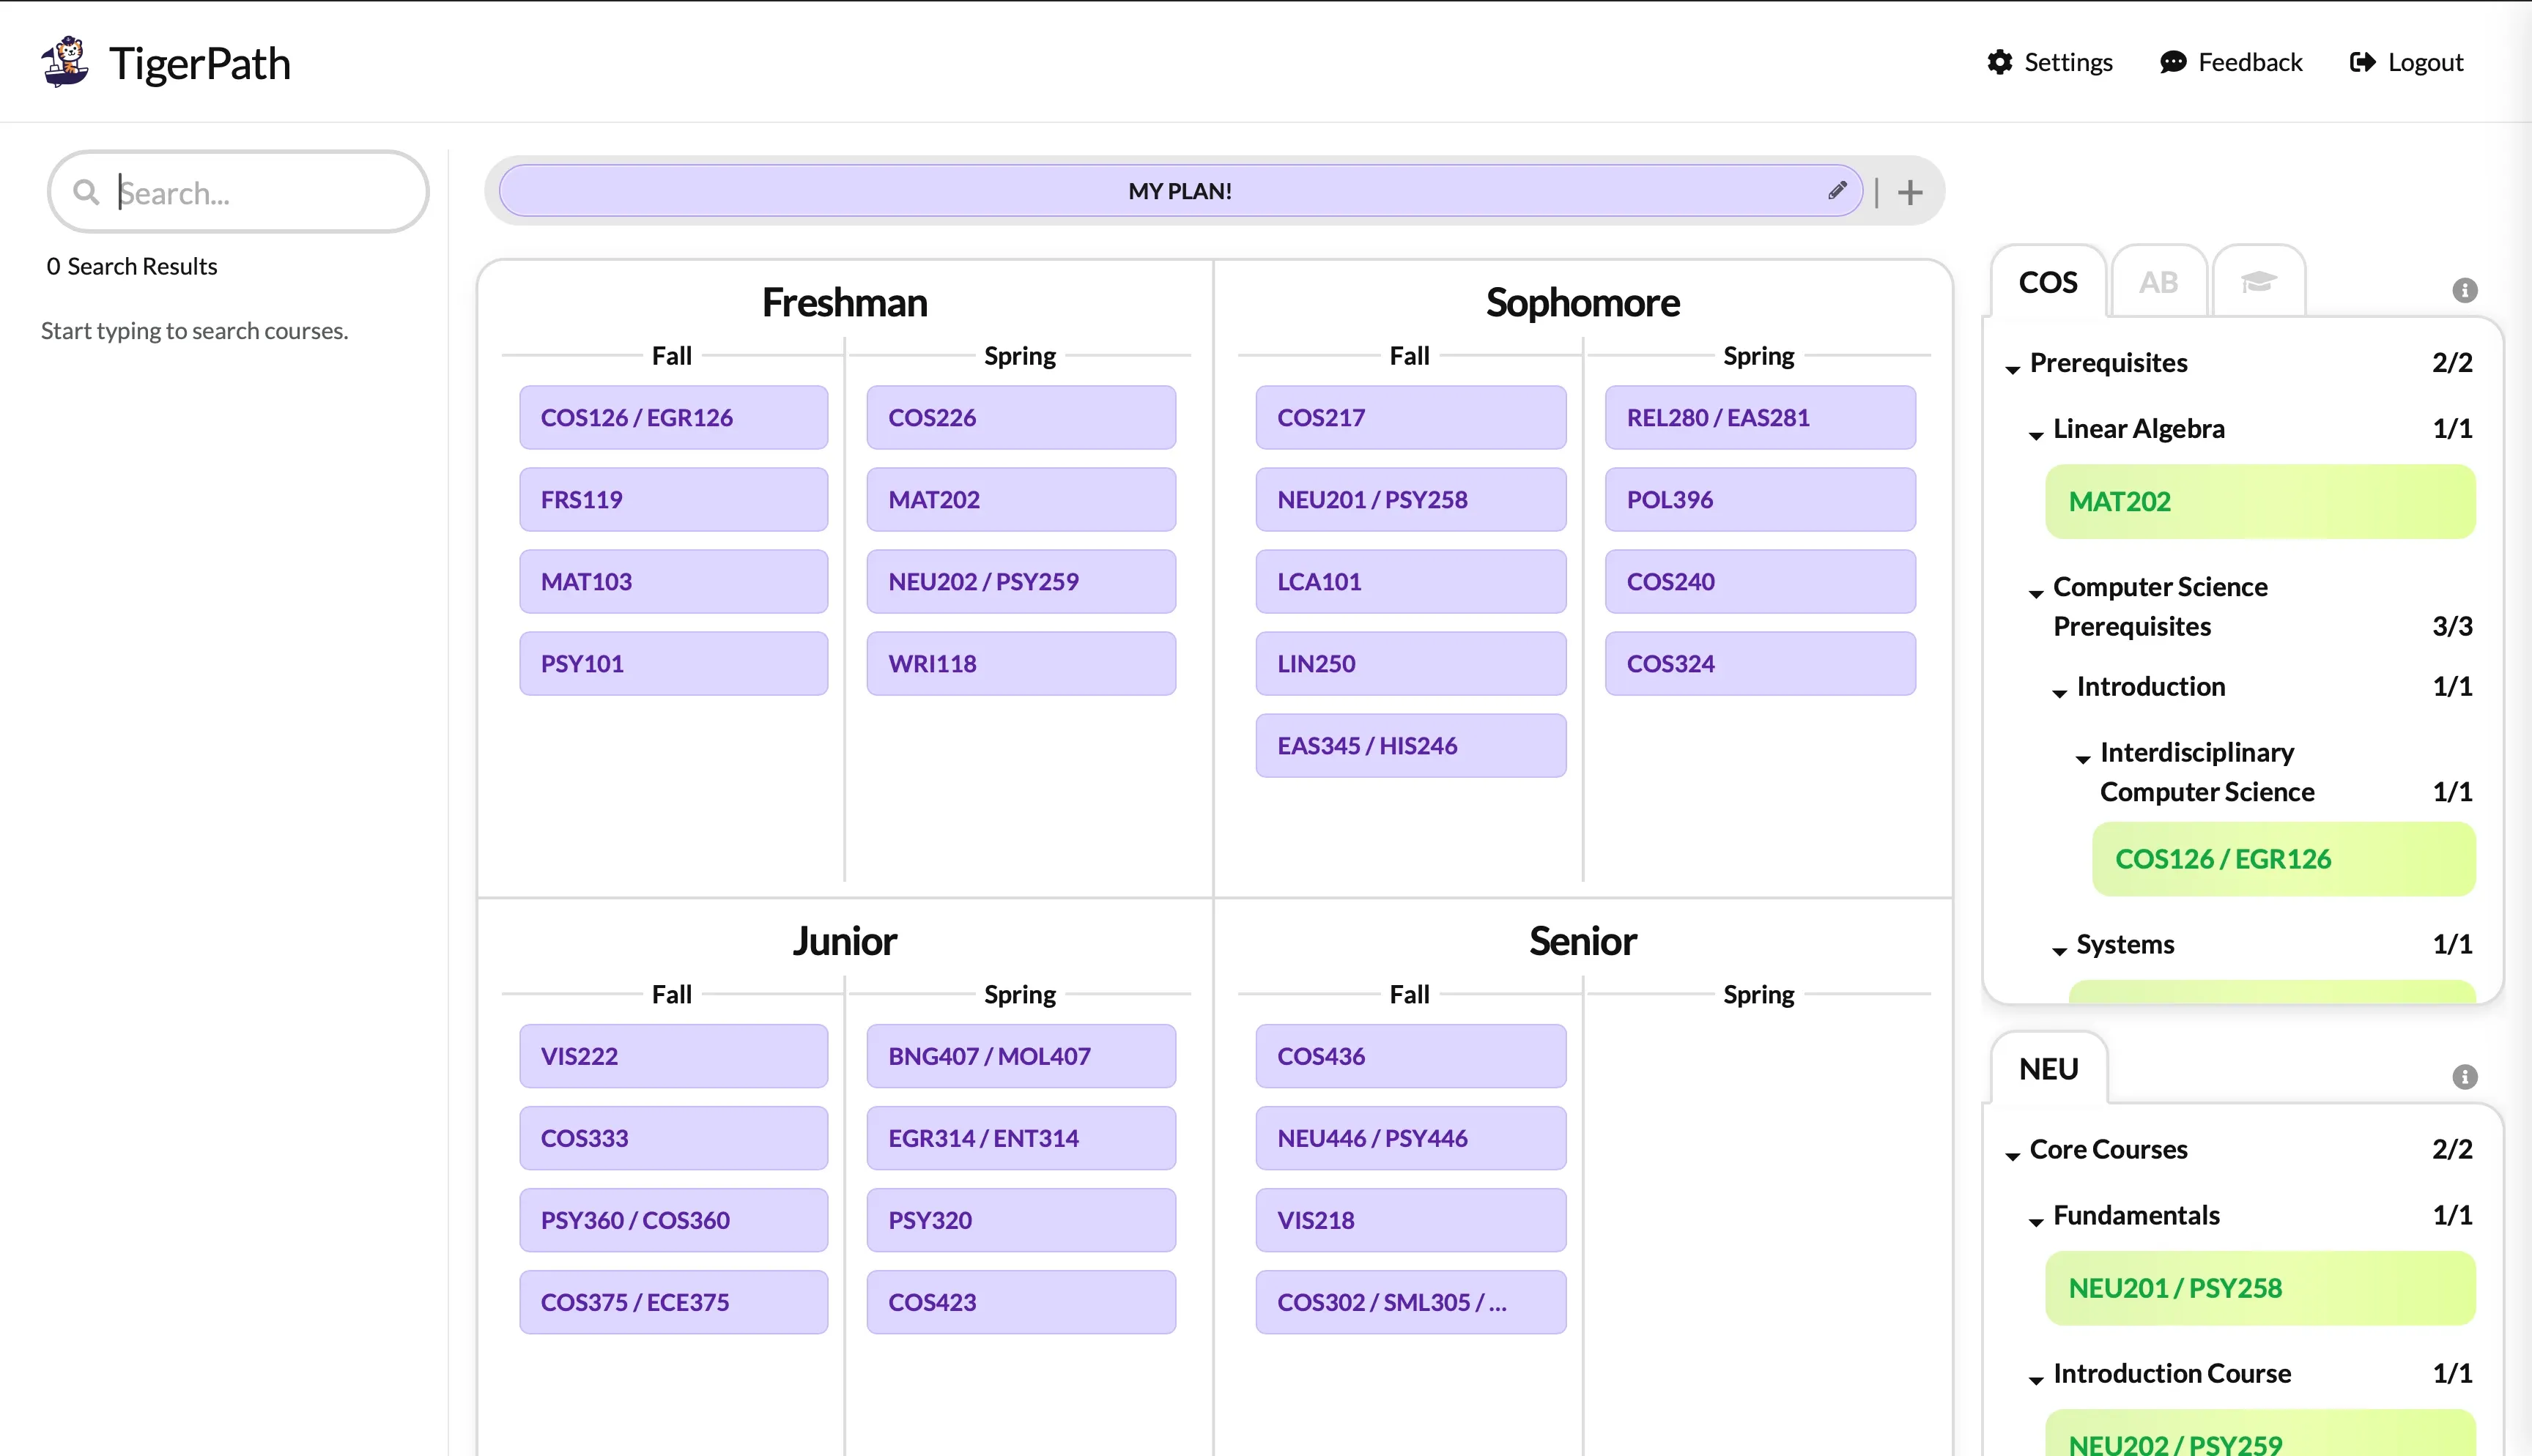Select the POL396 course card
The width and height of the screenshot is (2532, 1456).
[x=1760, y=499]
